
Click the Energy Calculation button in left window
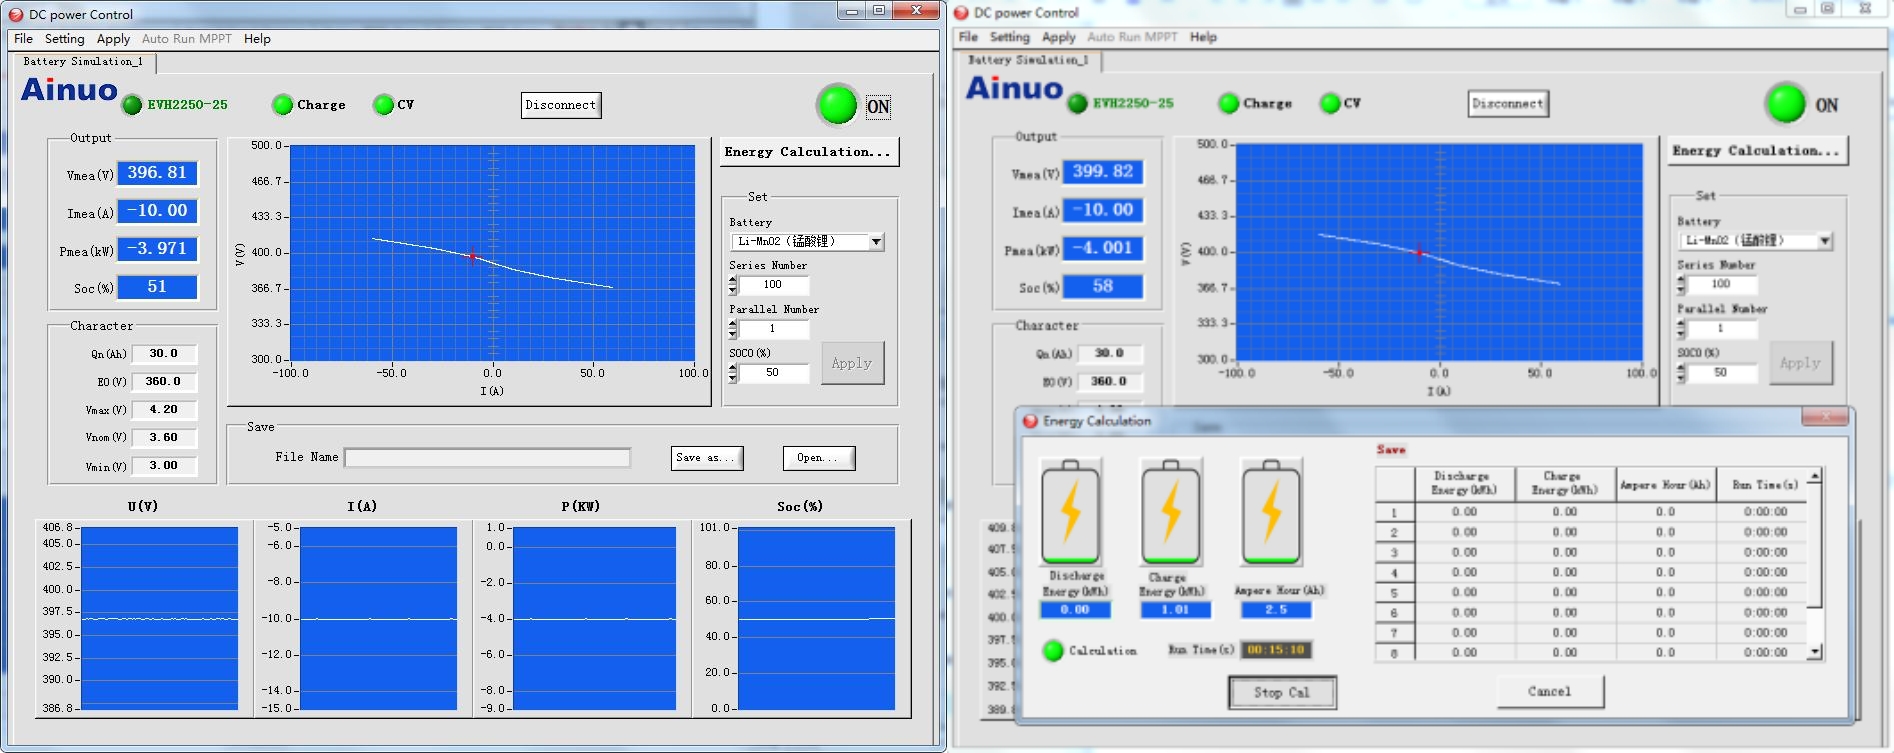tap(808, 152)
